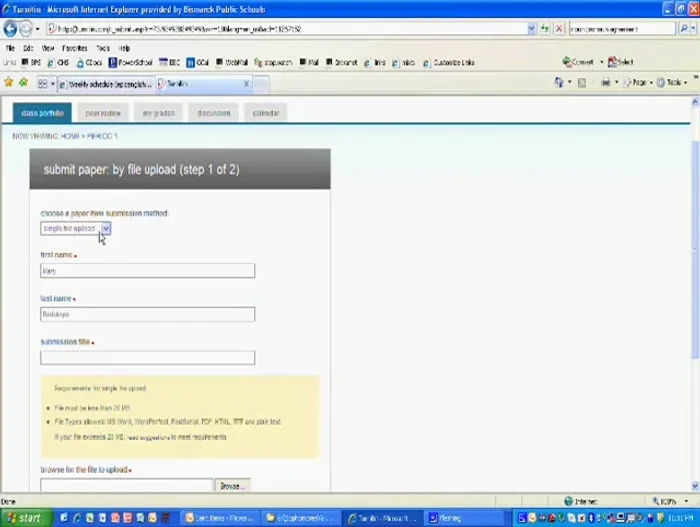
Task: Click the Print icon in toolbar
Action: pos(606,83)
